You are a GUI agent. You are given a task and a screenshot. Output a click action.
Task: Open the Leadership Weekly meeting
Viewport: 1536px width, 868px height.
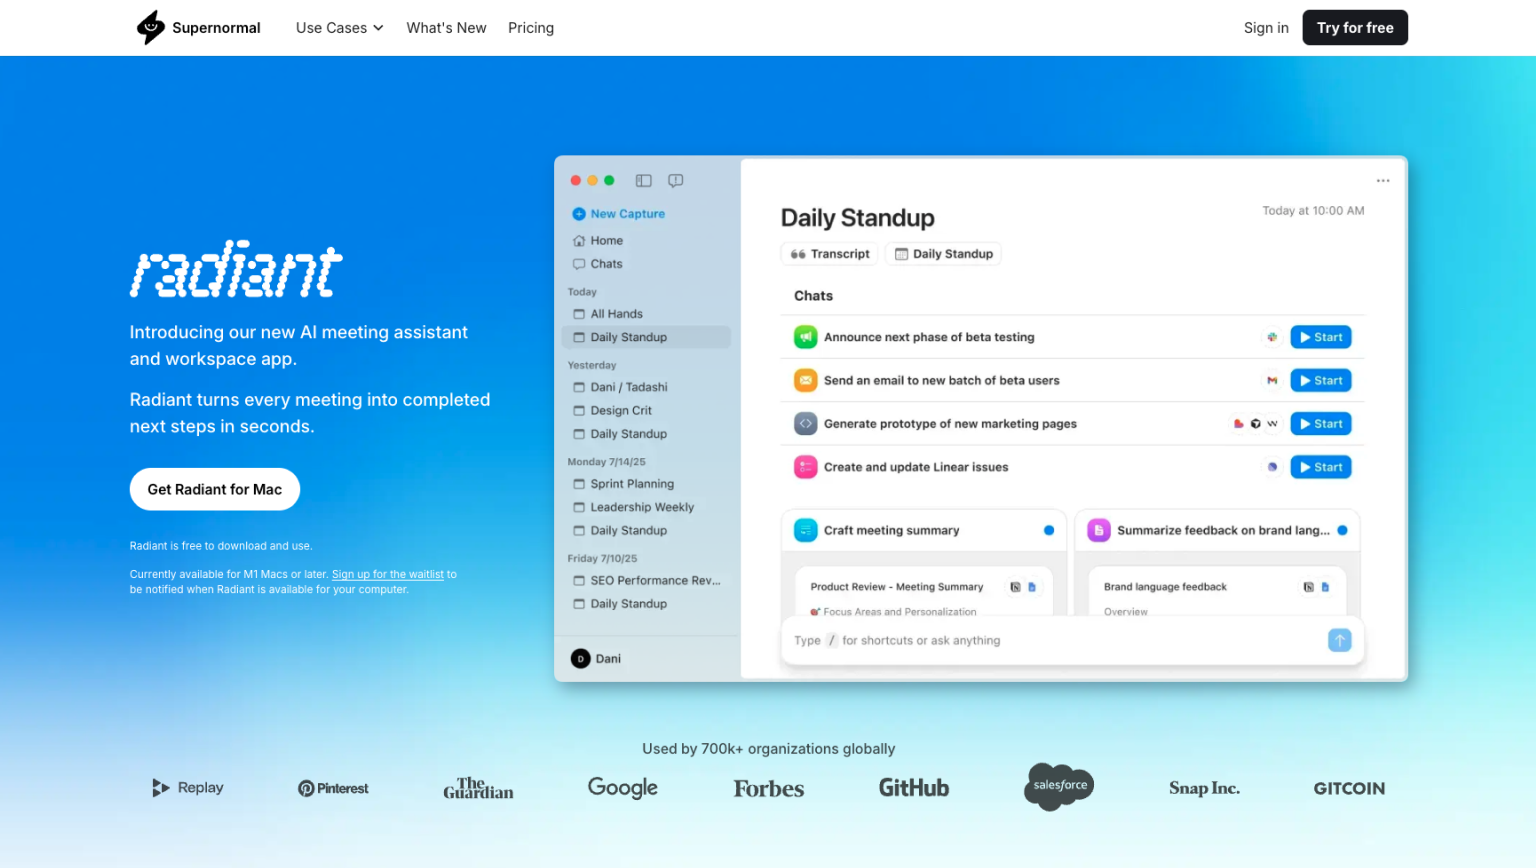pyautogui.click(x=634, y=507)
